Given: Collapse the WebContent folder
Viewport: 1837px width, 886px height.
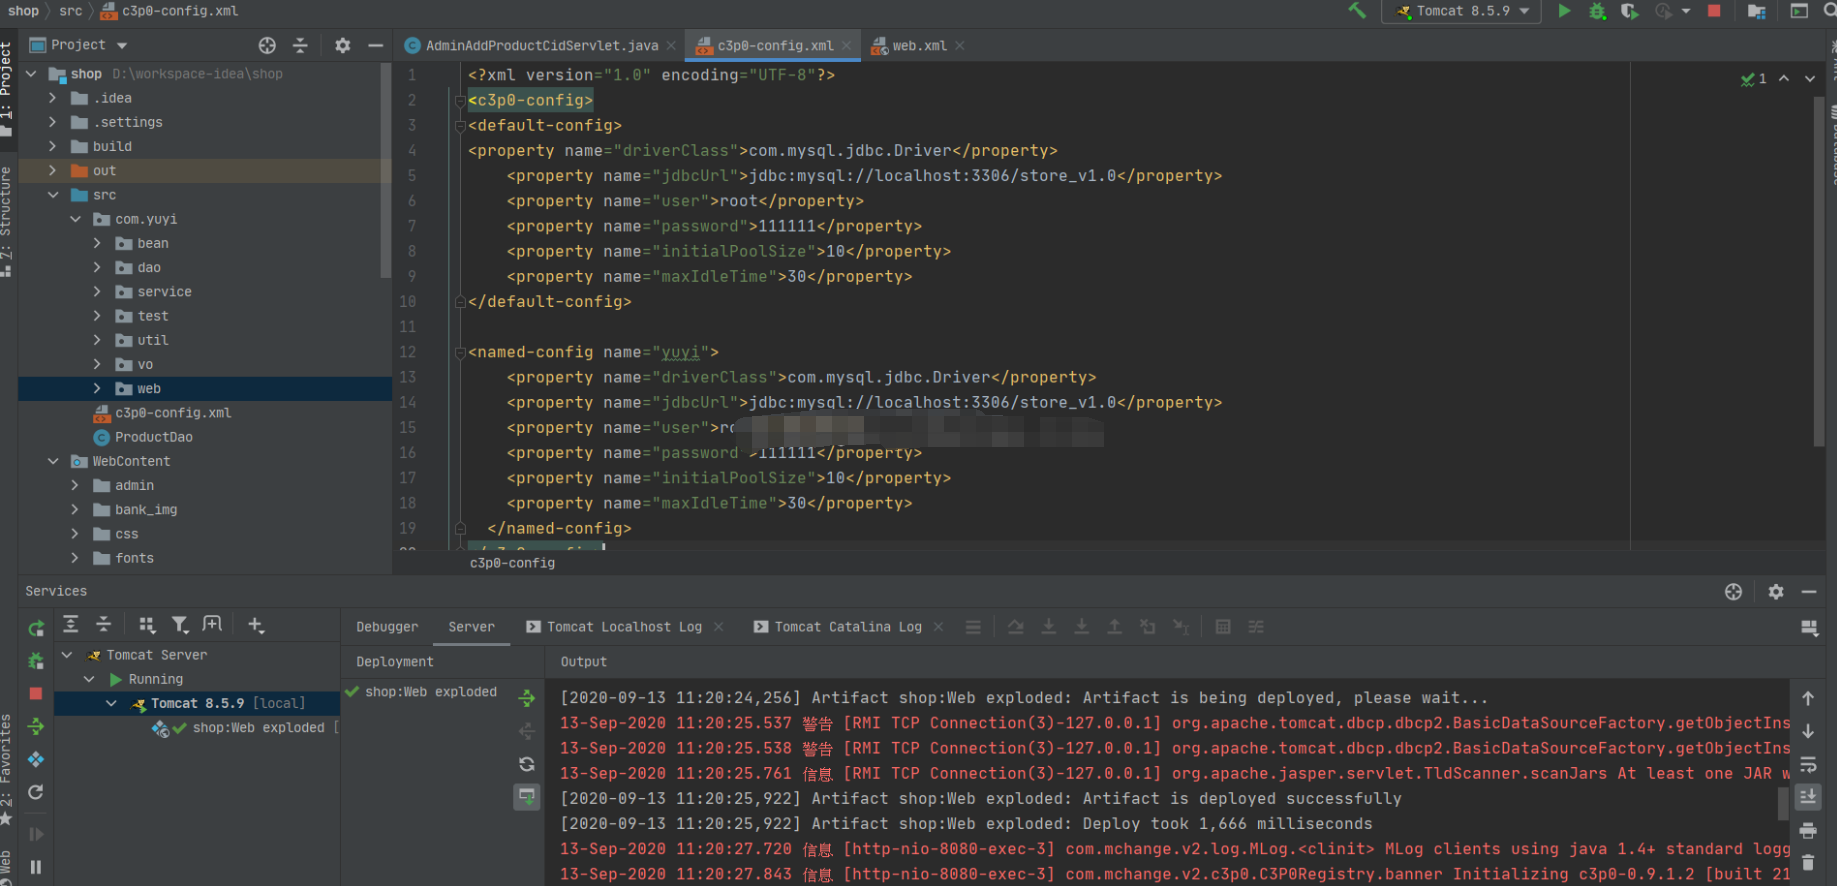Looking at the screenshot, I should point(53,461).
